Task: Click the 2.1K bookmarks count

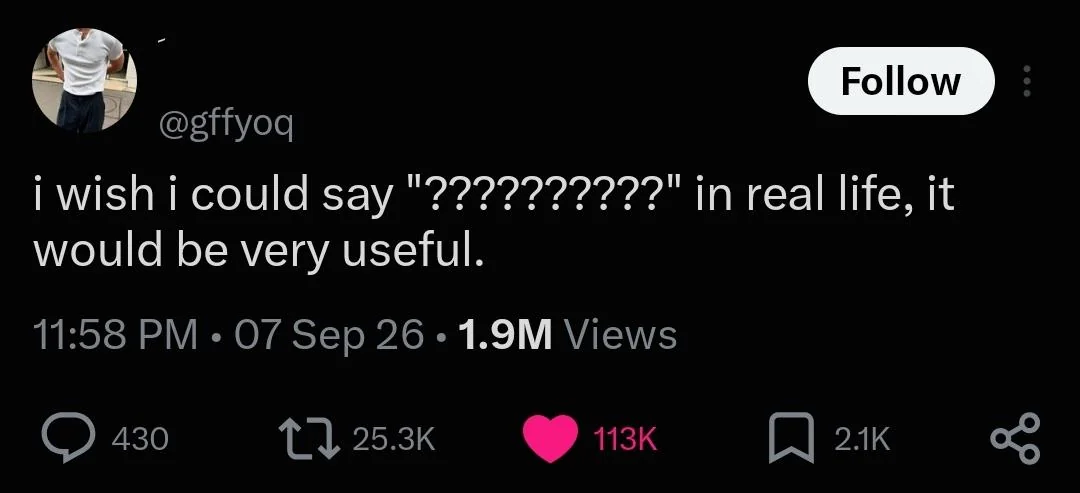Action: click(x=862, y=439)
